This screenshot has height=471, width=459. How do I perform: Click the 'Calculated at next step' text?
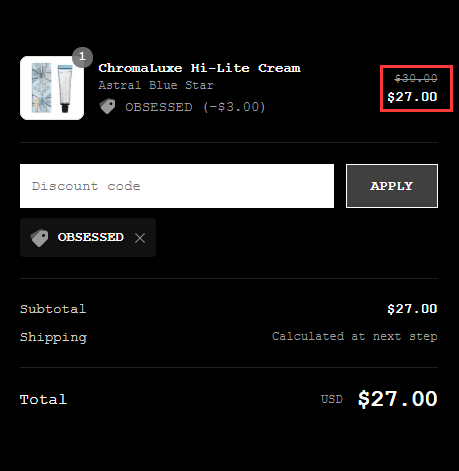pyautogui.click(x=355, y=336)
